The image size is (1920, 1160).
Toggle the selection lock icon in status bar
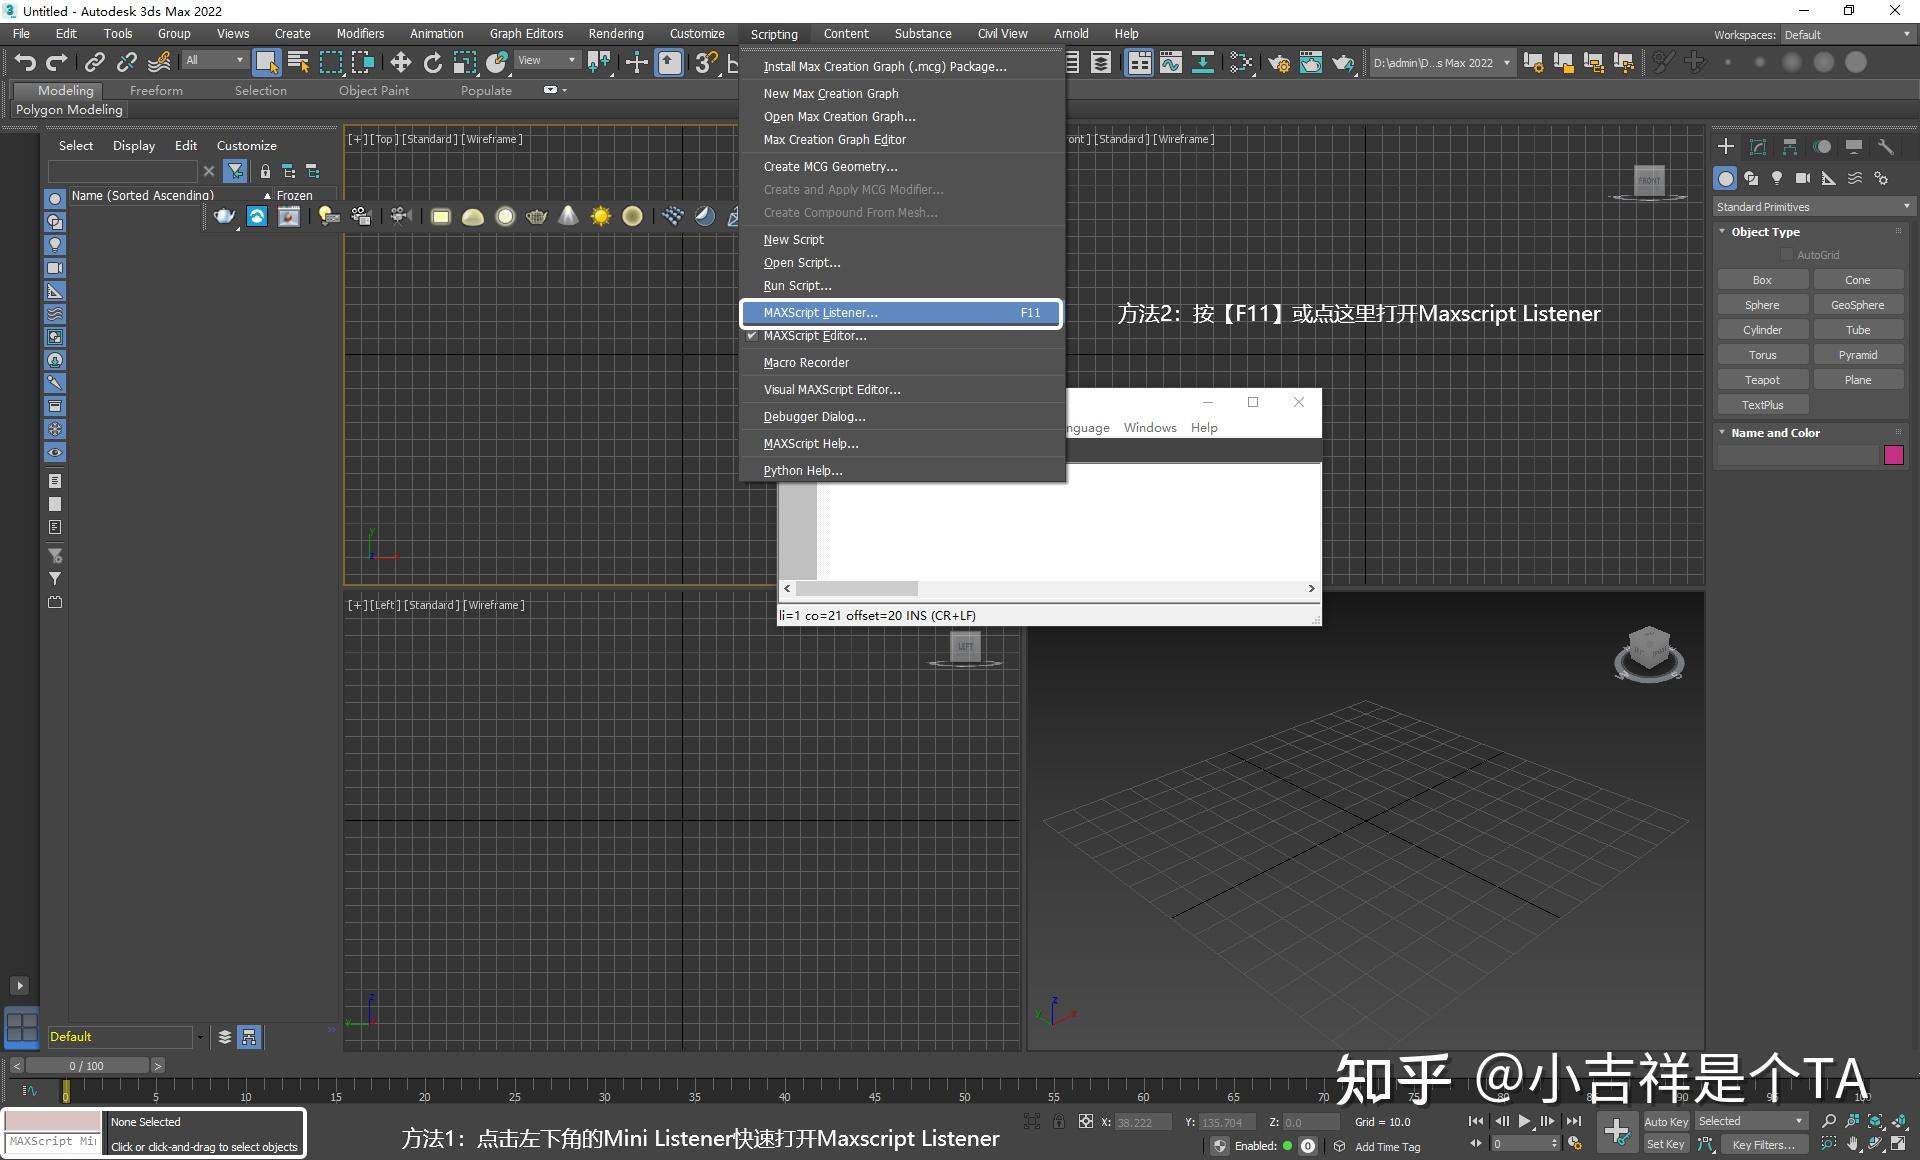pyautogui.click(x=1059, y=1122)
